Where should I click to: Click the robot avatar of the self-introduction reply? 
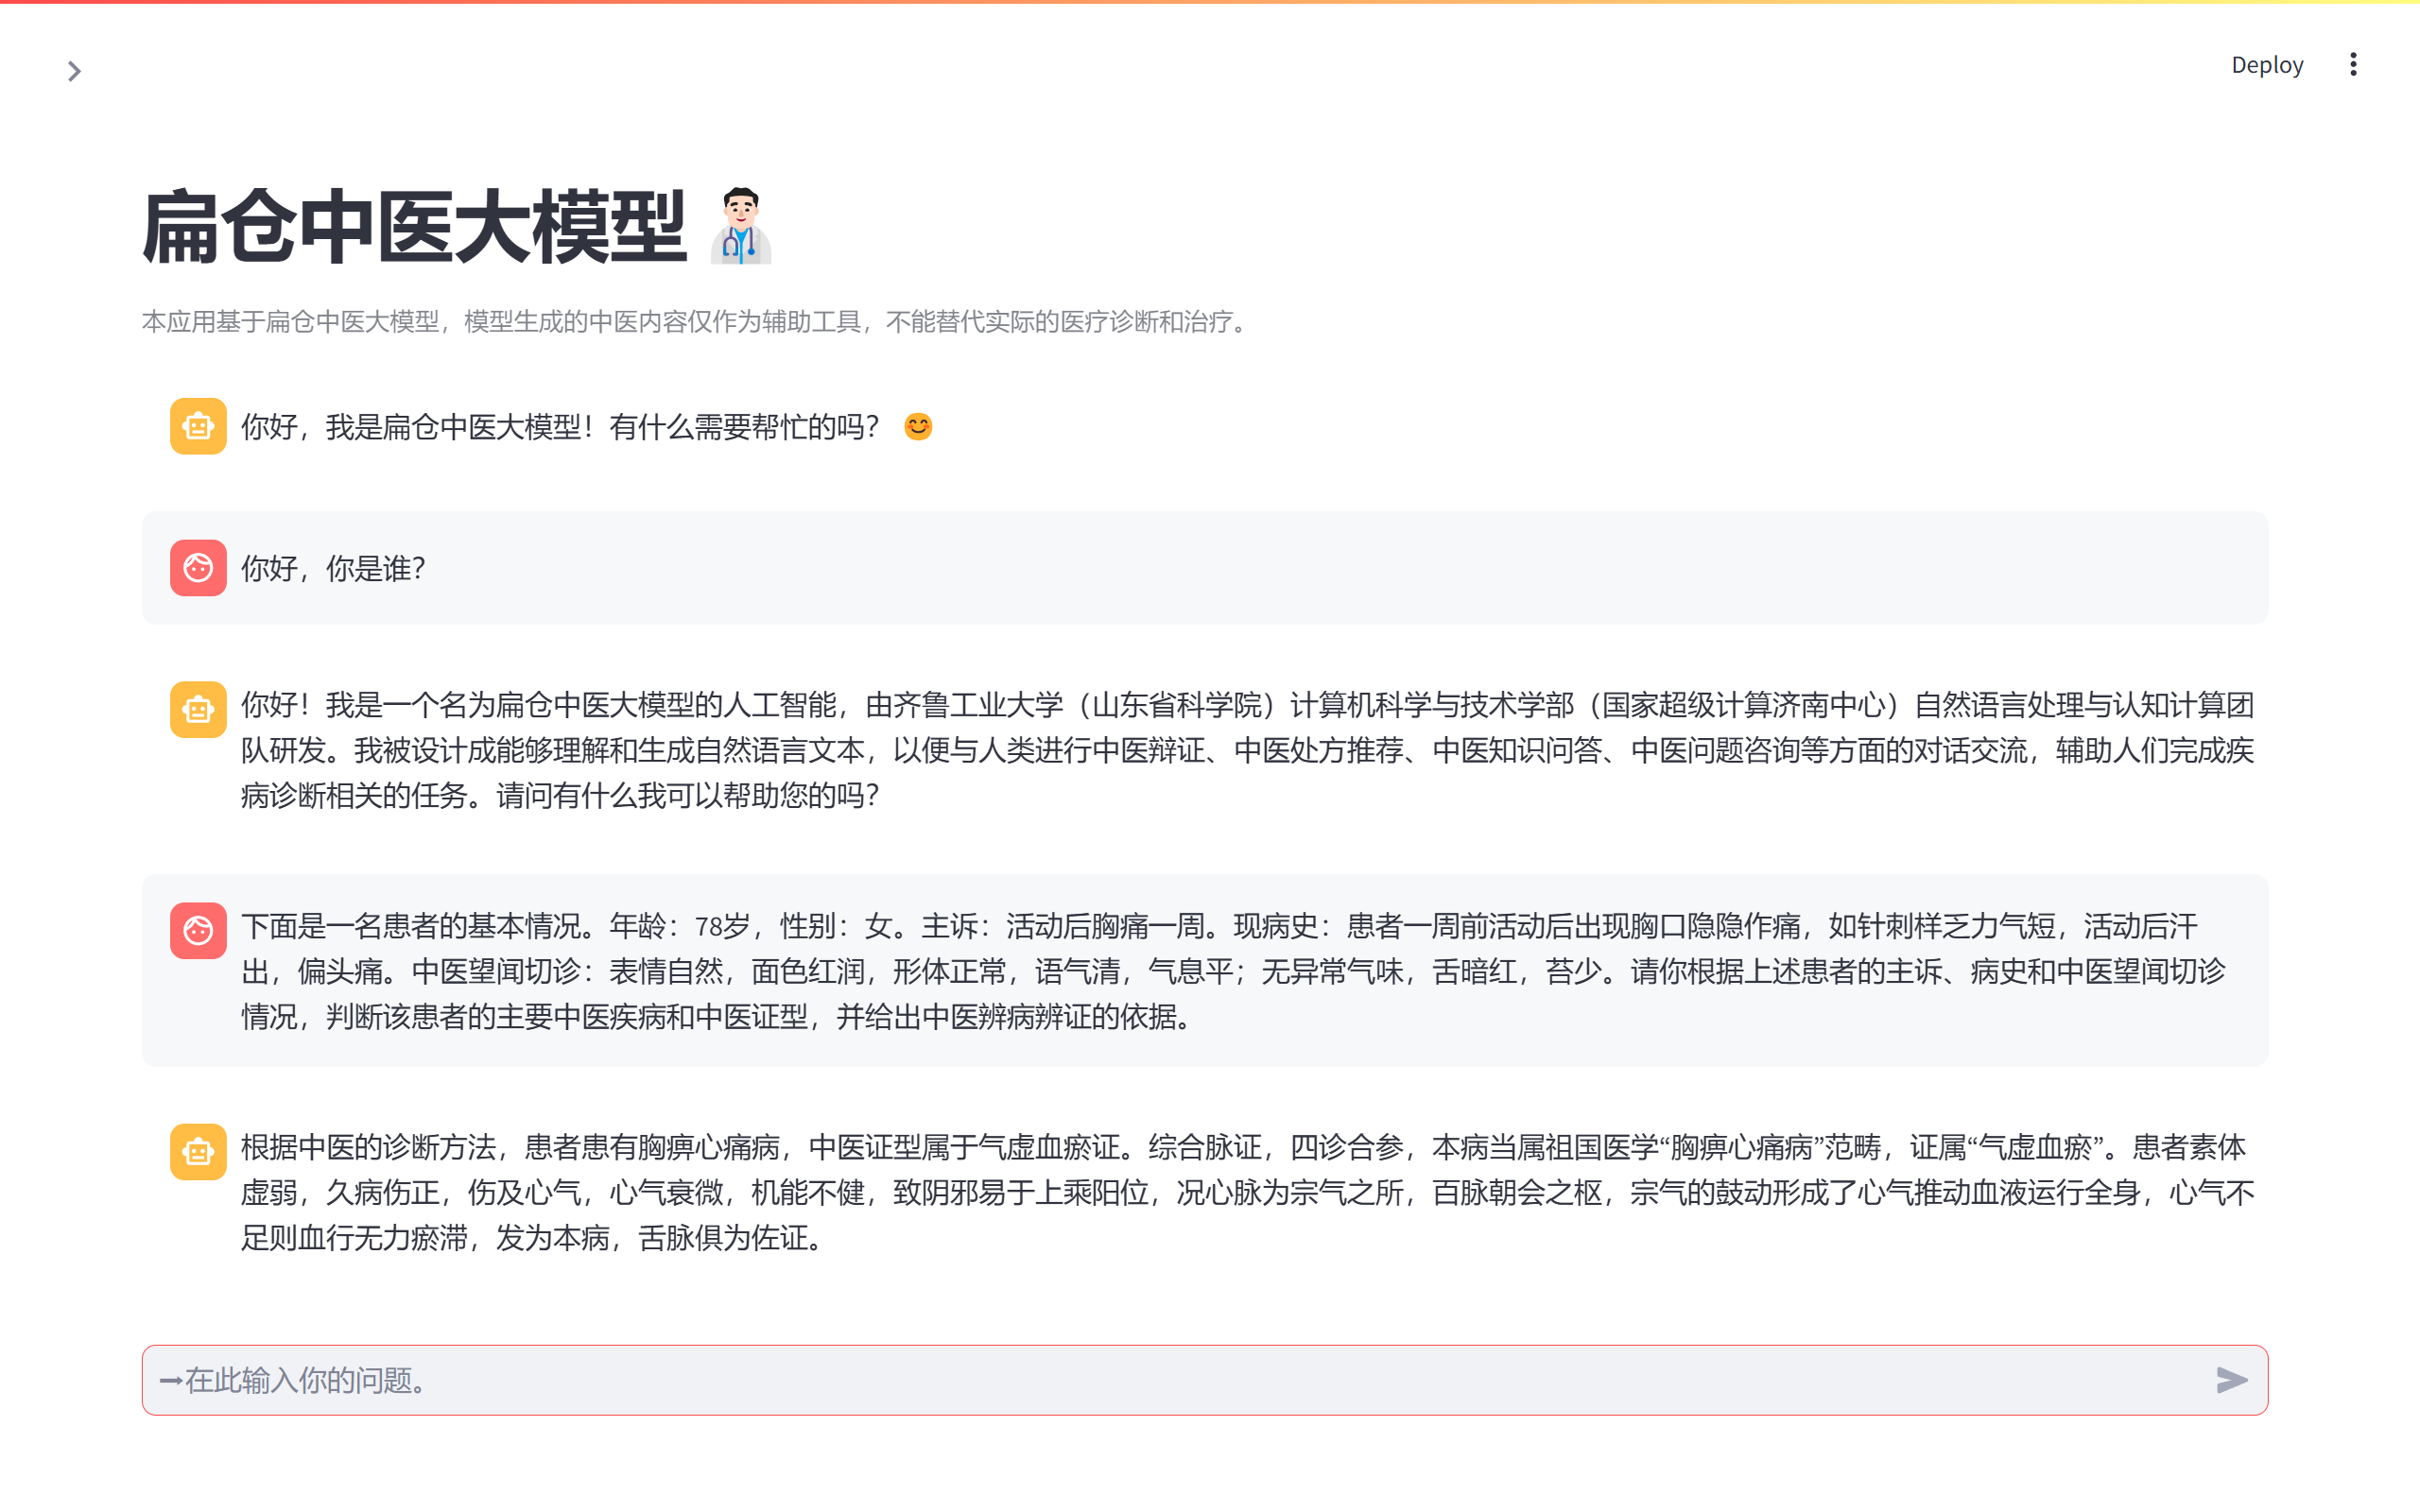pyautogui.click(x=198, y=710)
